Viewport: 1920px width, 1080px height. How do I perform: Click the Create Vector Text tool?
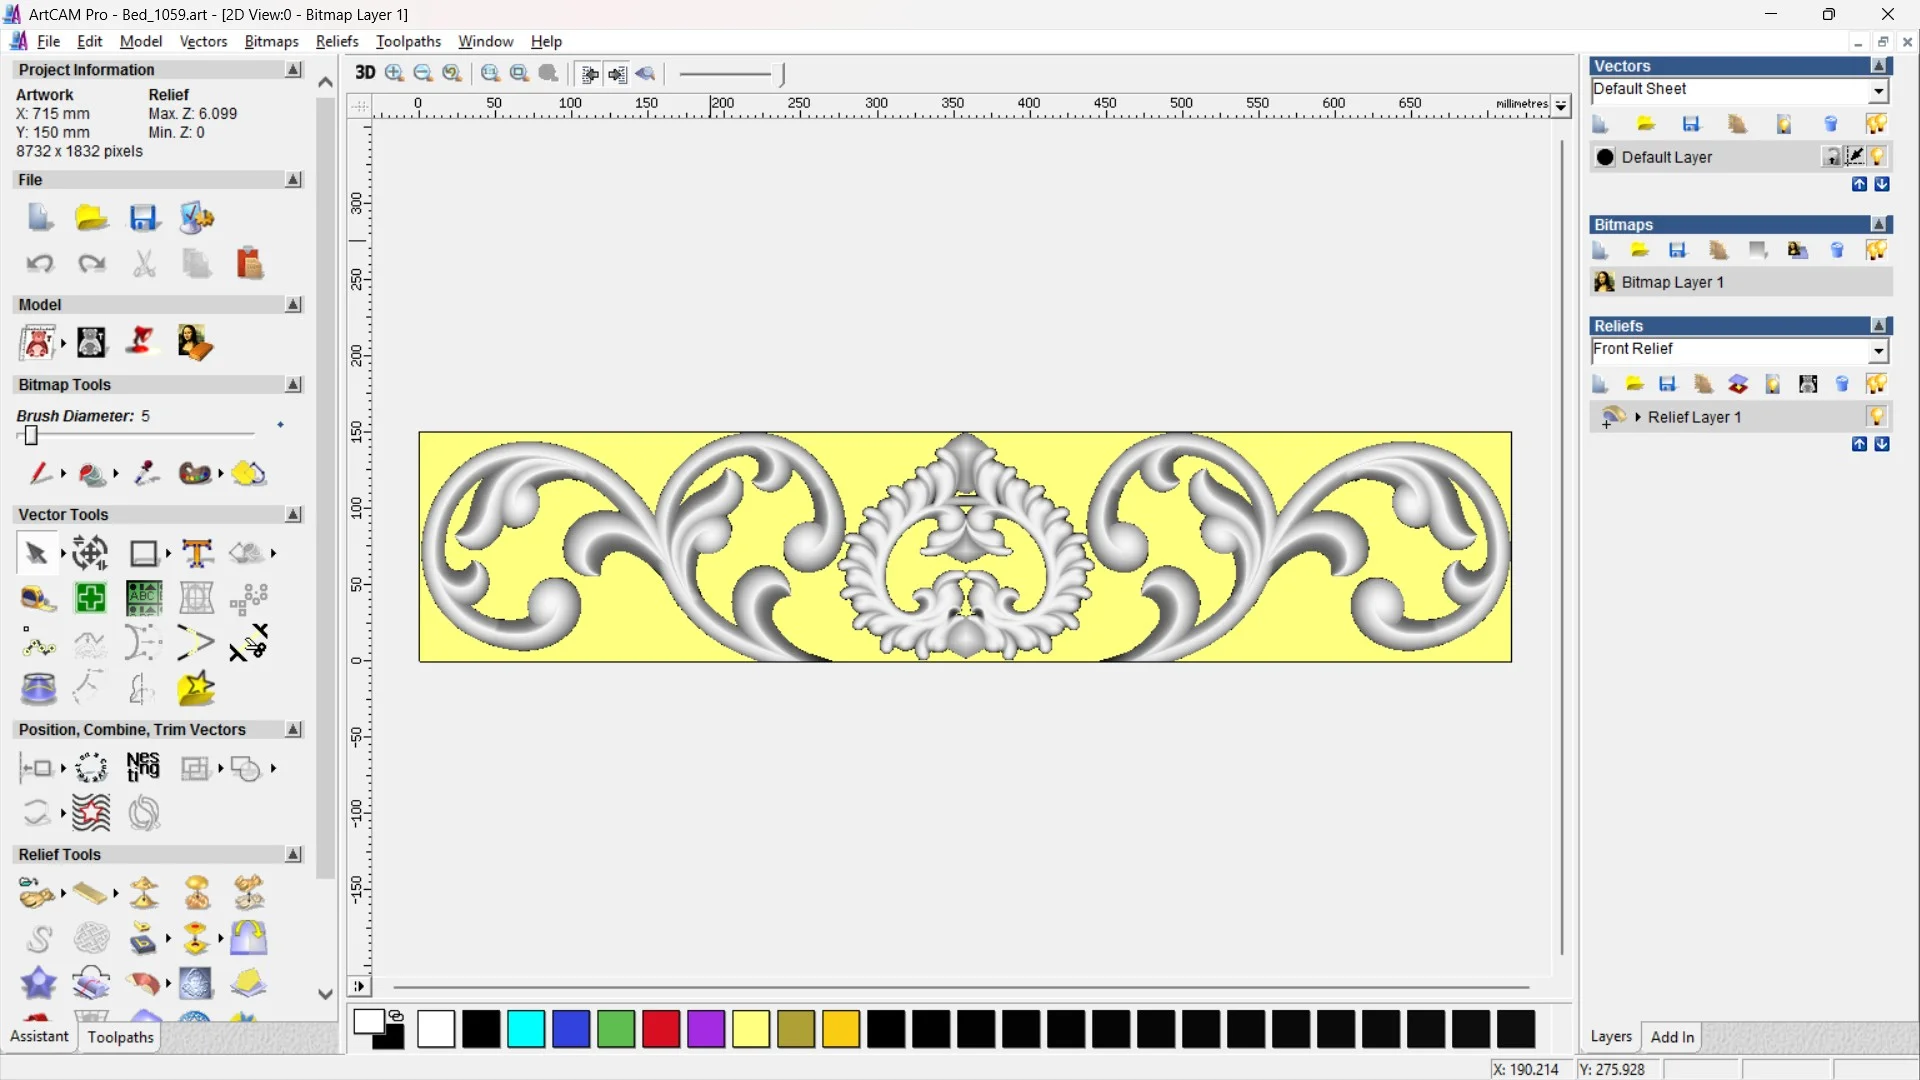coord(197,553)
